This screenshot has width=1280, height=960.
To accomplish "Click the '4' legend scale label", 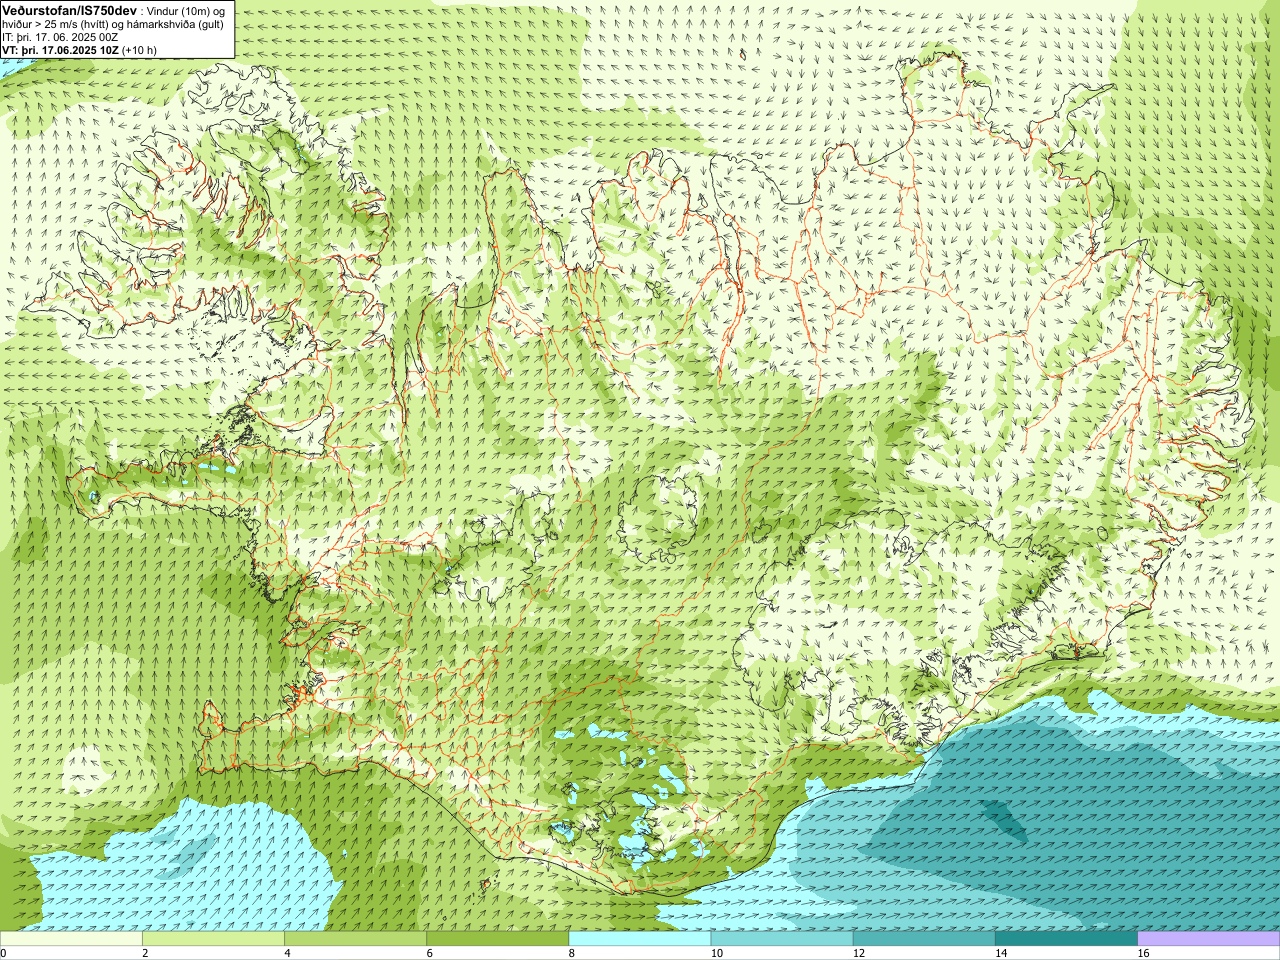I will pyautogui.click(x=288, y=953).
